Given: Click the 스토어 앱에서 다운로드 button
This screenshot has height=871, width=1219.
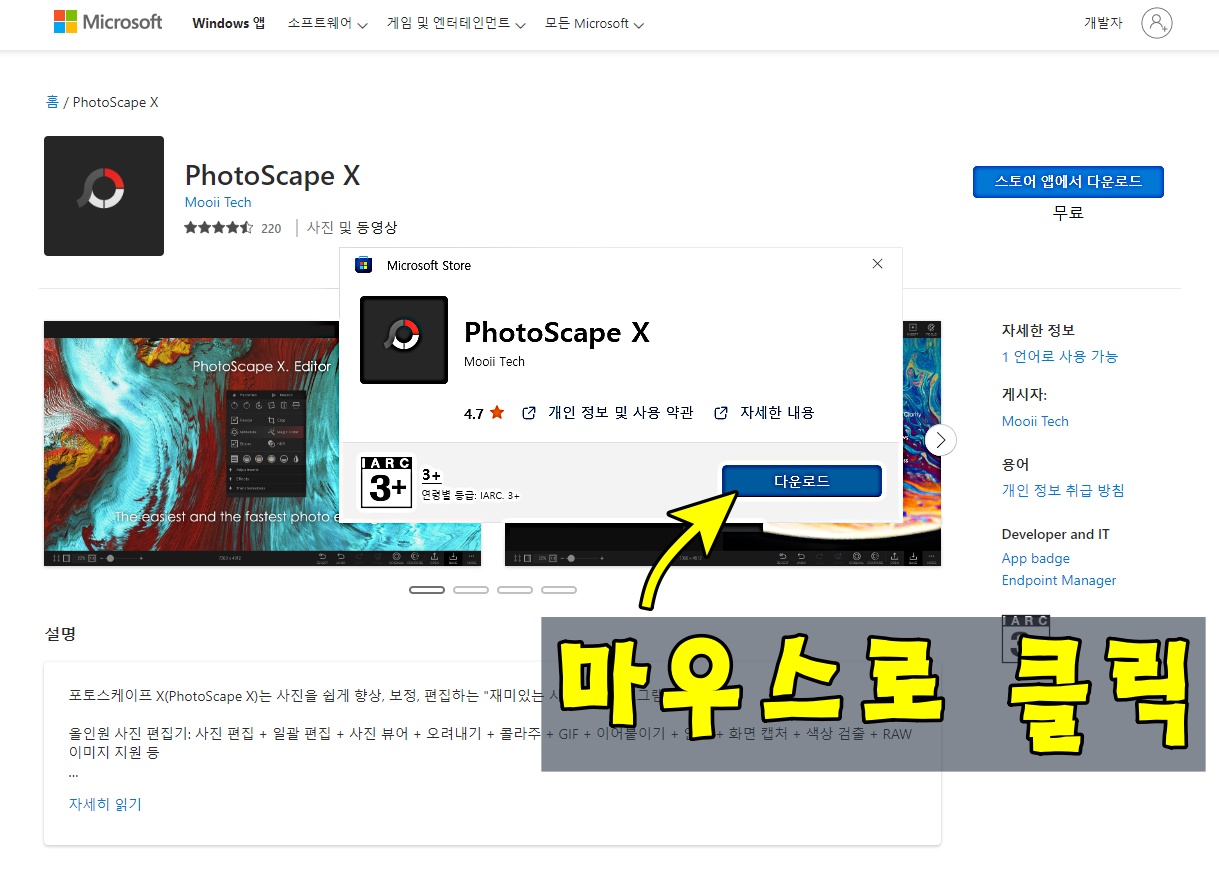Looking at the screenshot, I should pyautogui.click(x=1068, y=182).
